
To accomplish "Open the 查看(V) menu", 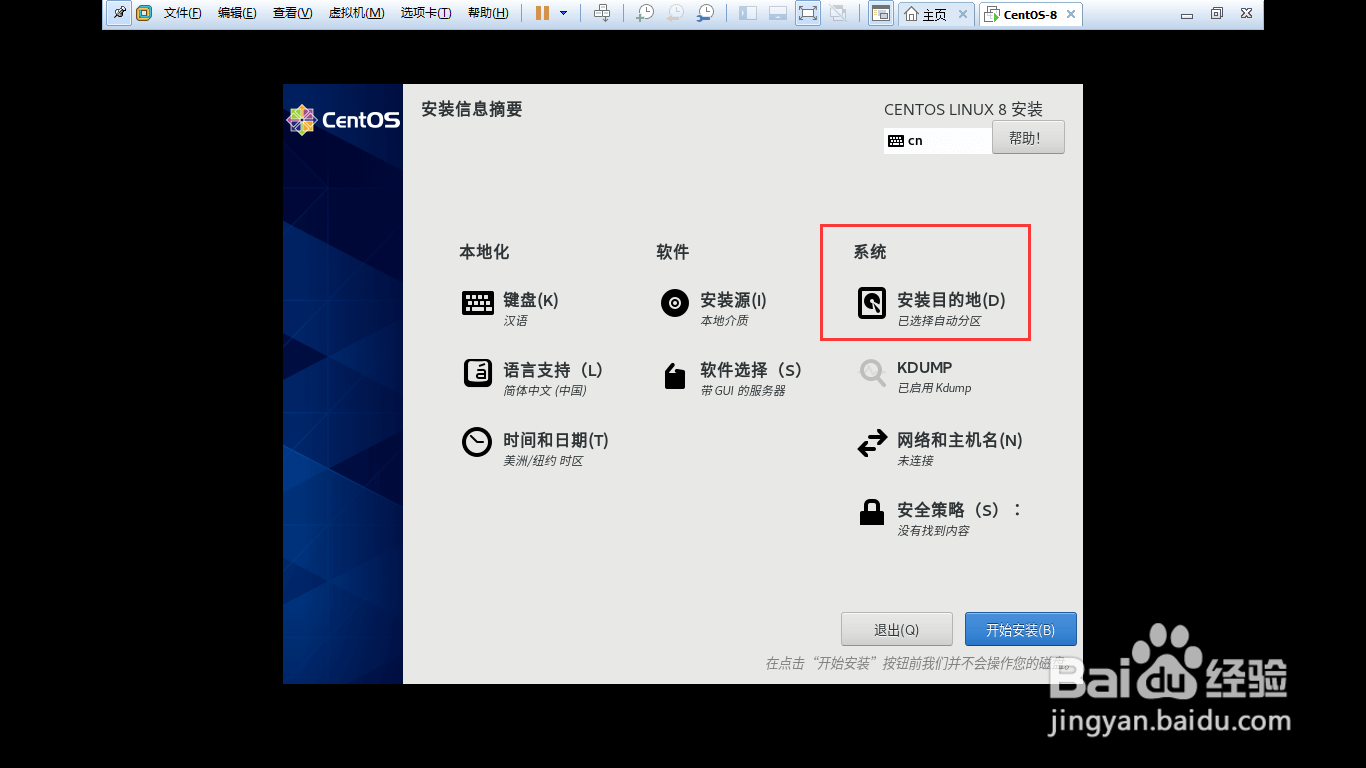I will pyautogui.click(x=292, y=14).
